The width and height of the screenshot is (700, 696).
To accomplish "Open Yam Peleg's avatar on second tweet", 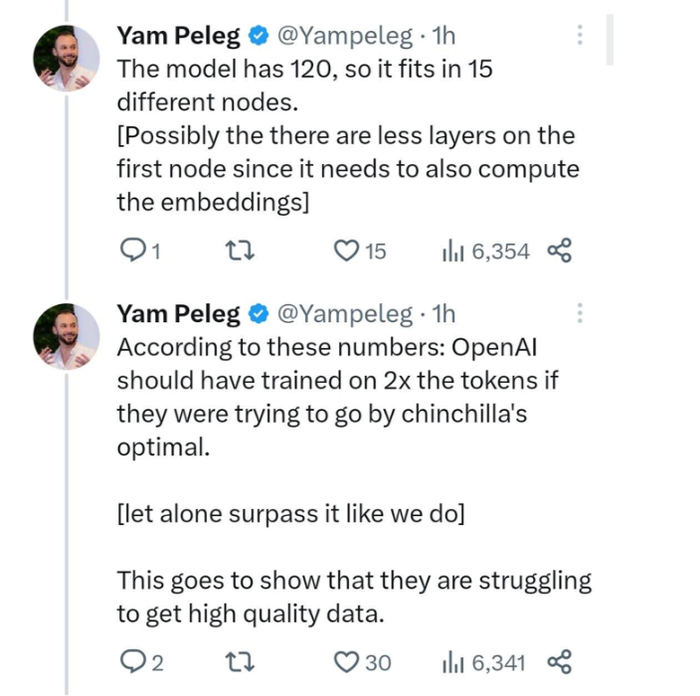I will 68,337.
